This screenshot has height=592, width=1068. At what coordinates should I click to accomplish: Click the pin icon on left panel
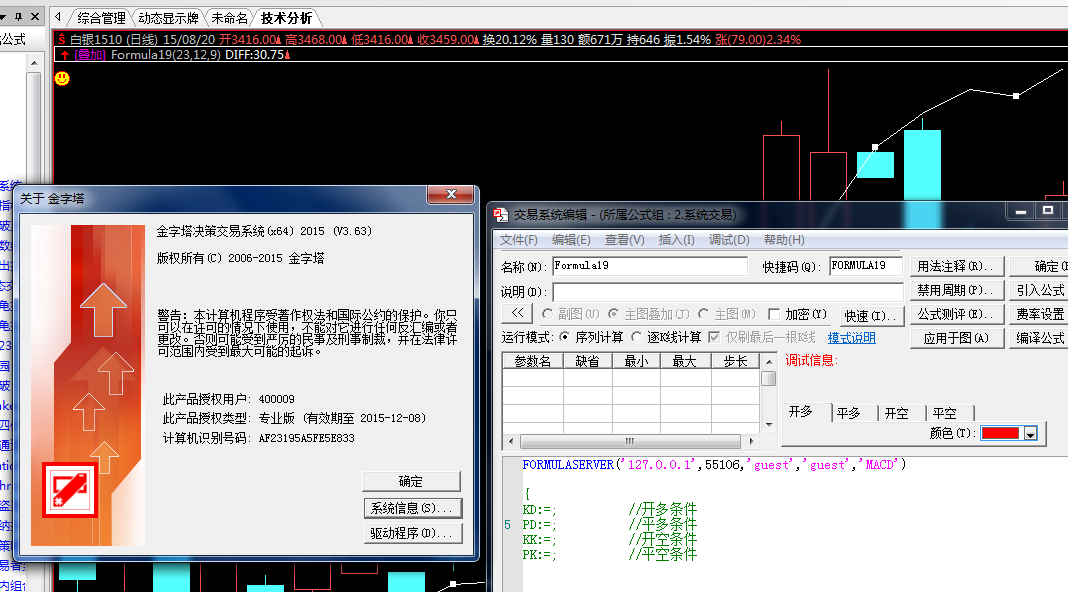pos(19,17)
